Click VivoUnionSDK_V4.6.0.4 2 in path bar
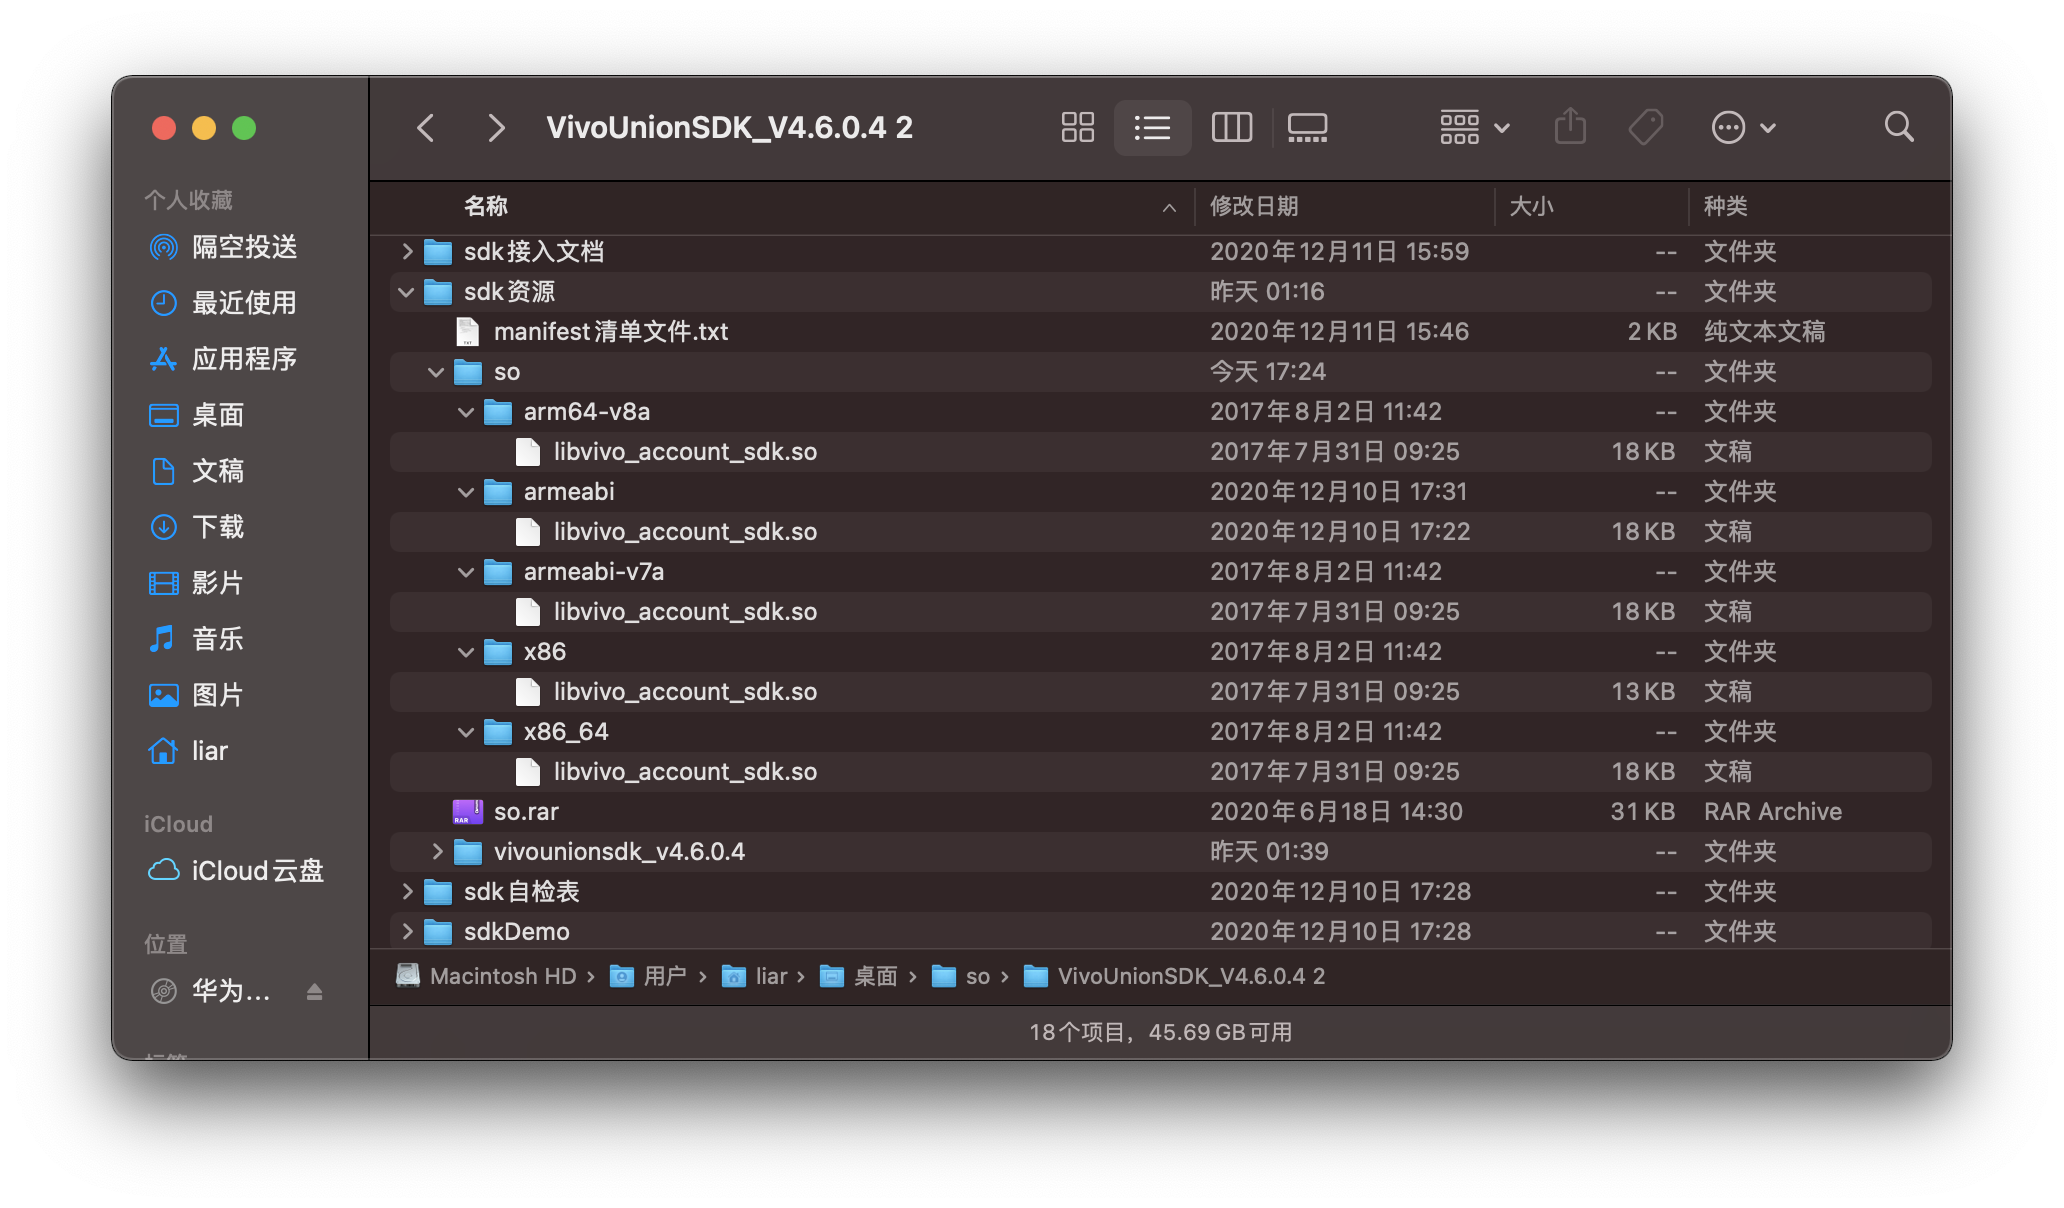Image resolution: width=2064 pixels, height=1208 pixels. click(x=1175, y=976)
